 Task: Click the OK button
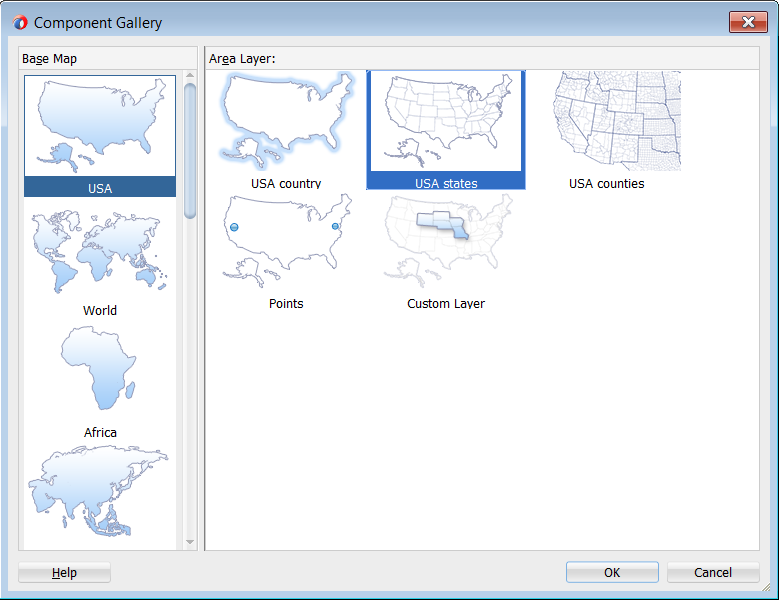[612, 572]
